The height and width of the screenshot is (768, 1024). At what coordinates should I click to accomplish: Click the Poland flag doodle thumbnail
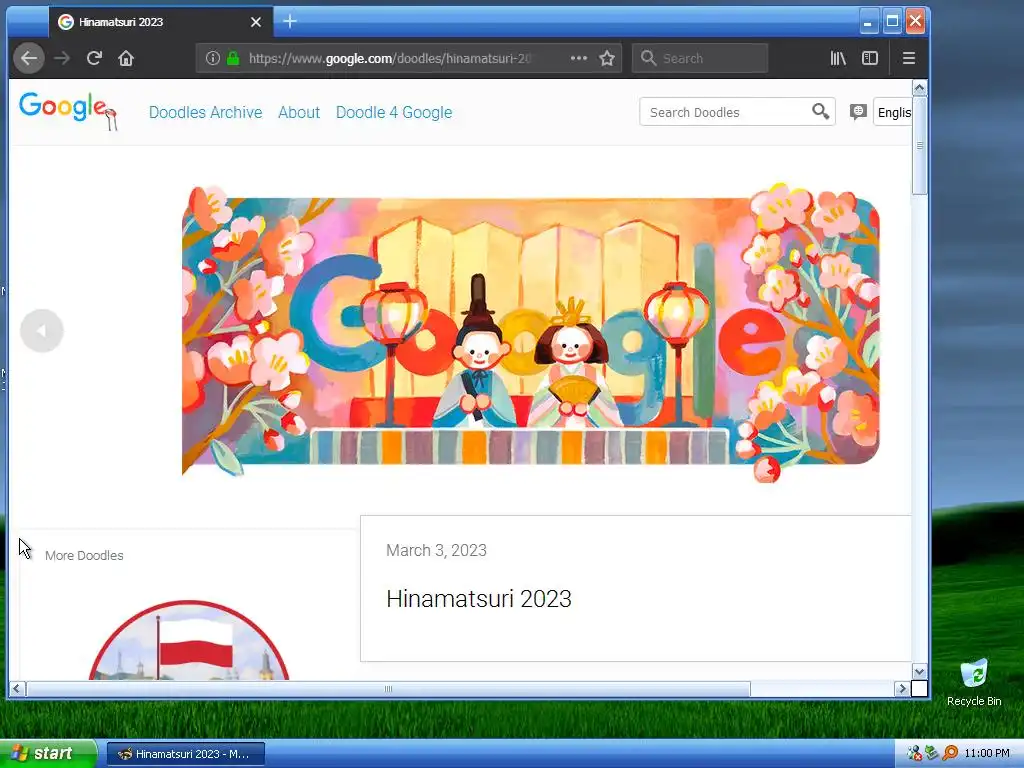click(x=189, y=641)
